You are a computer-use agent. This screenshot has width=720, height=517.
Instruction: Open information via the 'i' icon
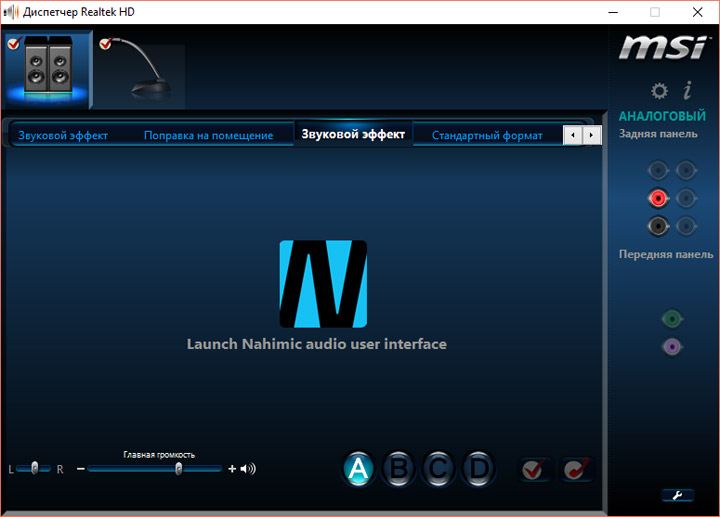(x=687, y=90)
